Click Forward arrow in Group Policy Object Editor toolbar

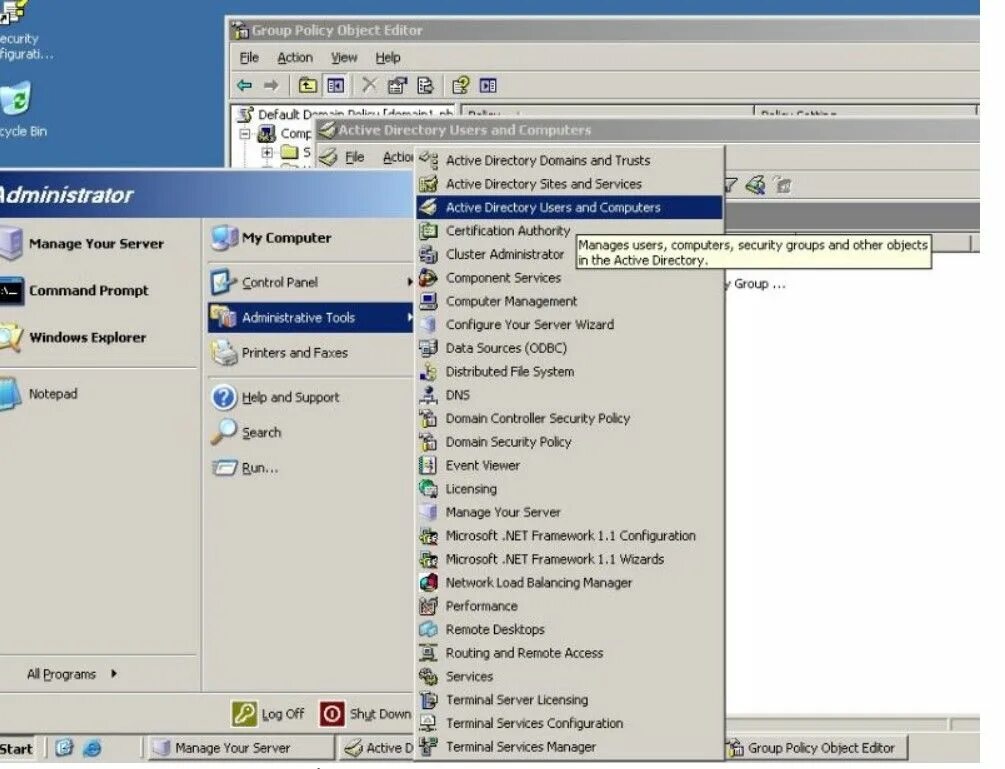point(271,85)
